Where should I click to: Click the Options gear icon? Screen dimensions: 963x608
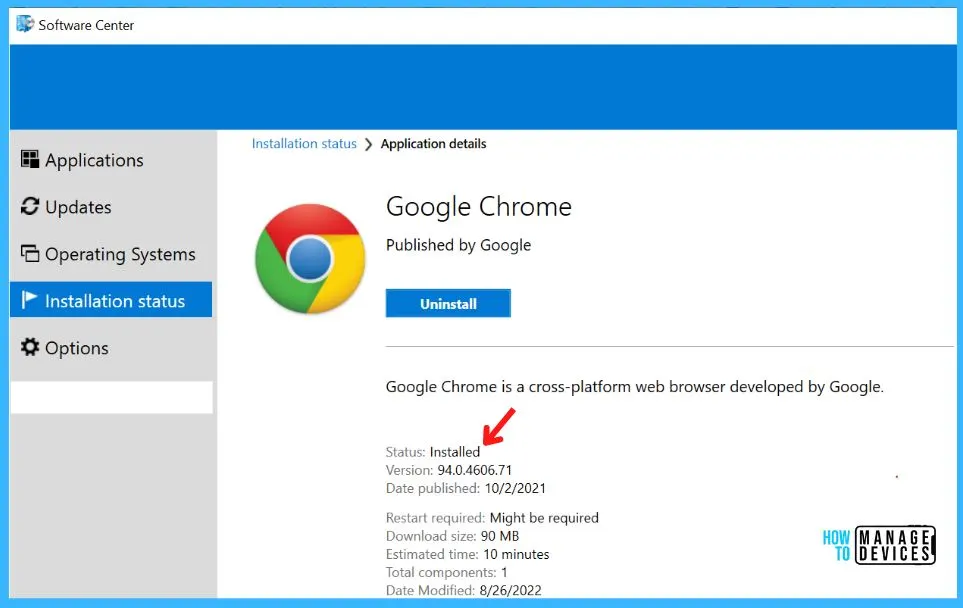(x=29, y=347)
